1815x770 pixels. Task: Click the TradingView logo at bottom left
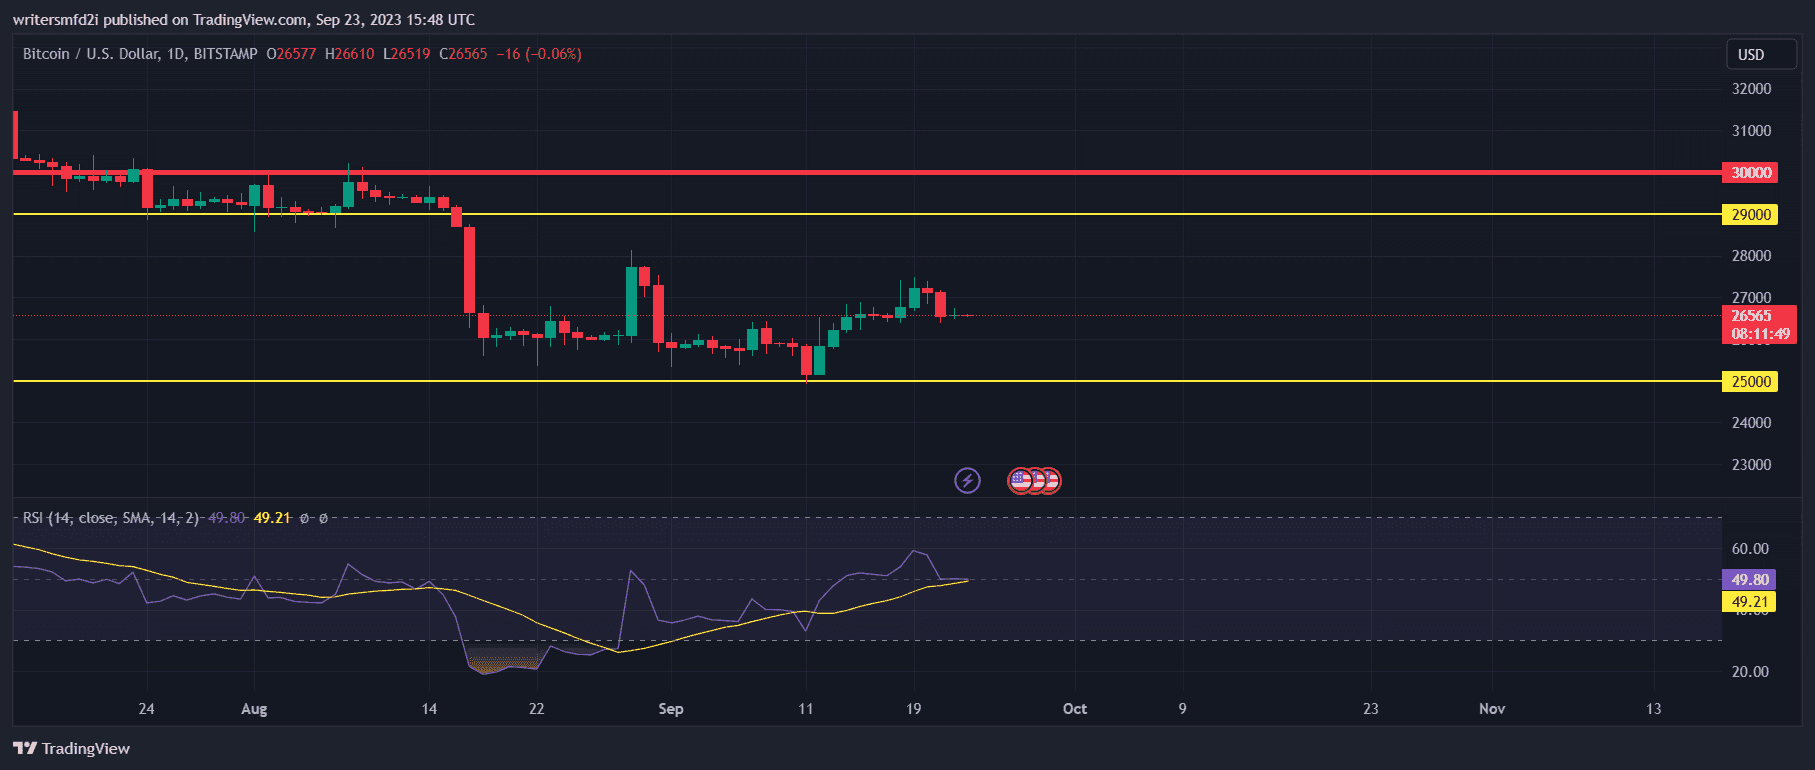[x=71, y=748]
